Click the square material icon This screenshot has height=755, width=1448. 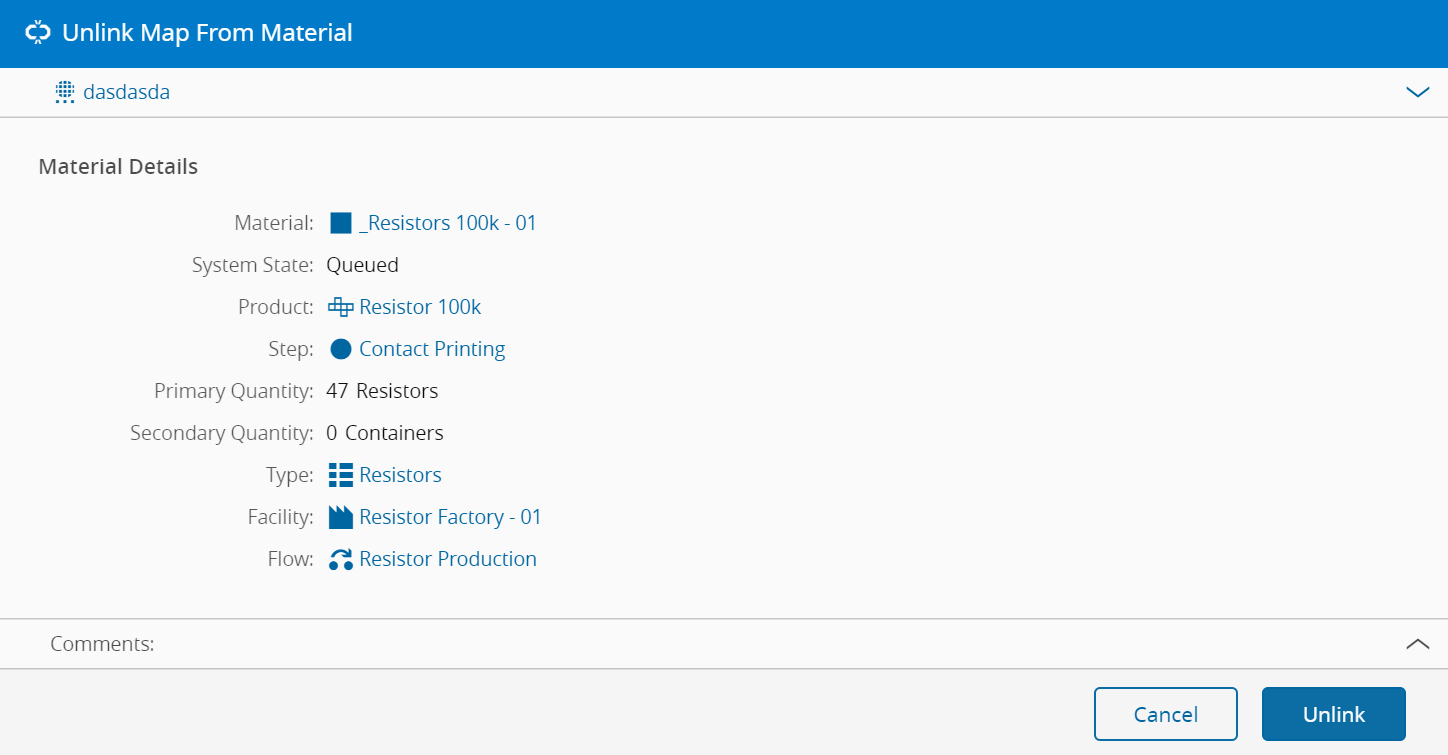click(x=341, y=223)
